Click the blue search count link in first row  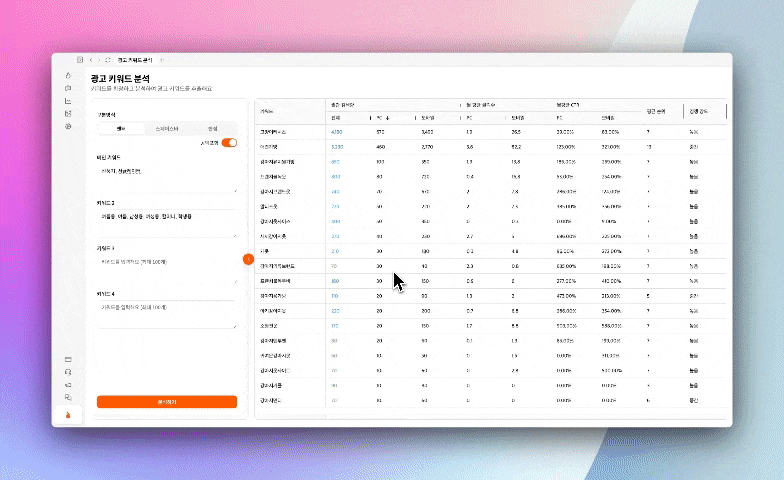[x=336, y=132]
